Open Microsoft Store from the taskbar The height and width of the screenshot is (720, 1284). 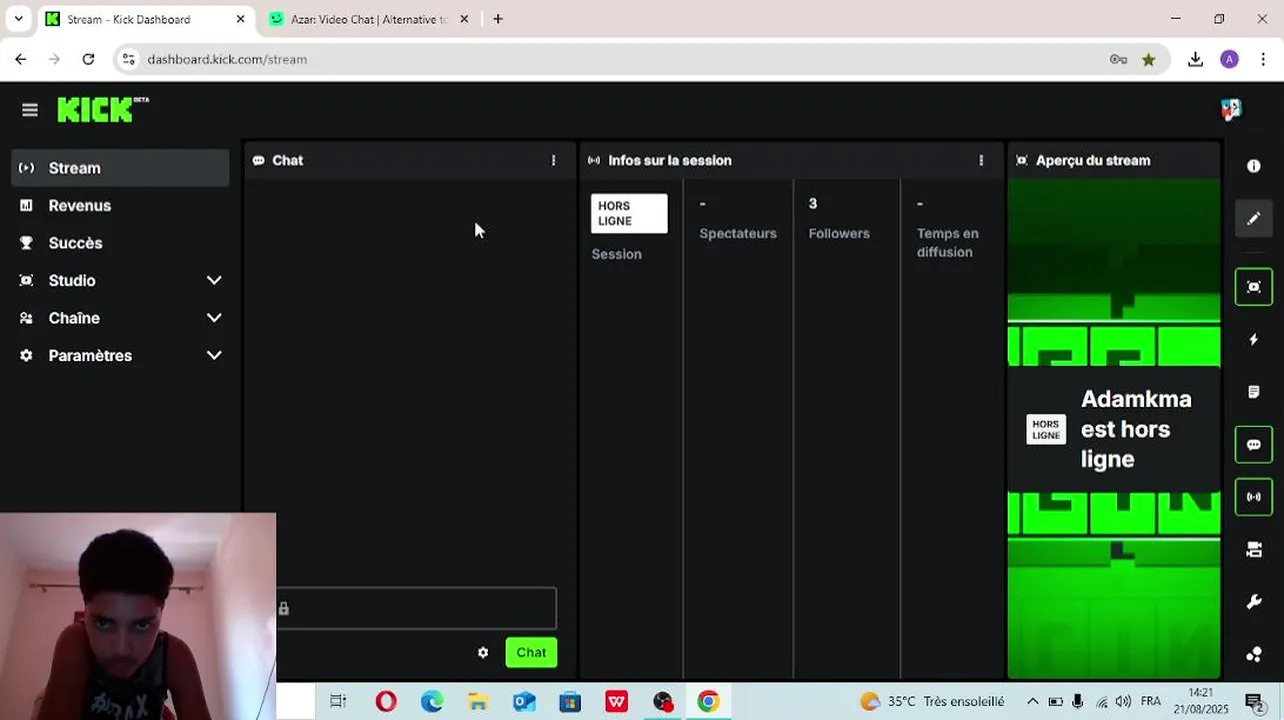tap(570, 701)
